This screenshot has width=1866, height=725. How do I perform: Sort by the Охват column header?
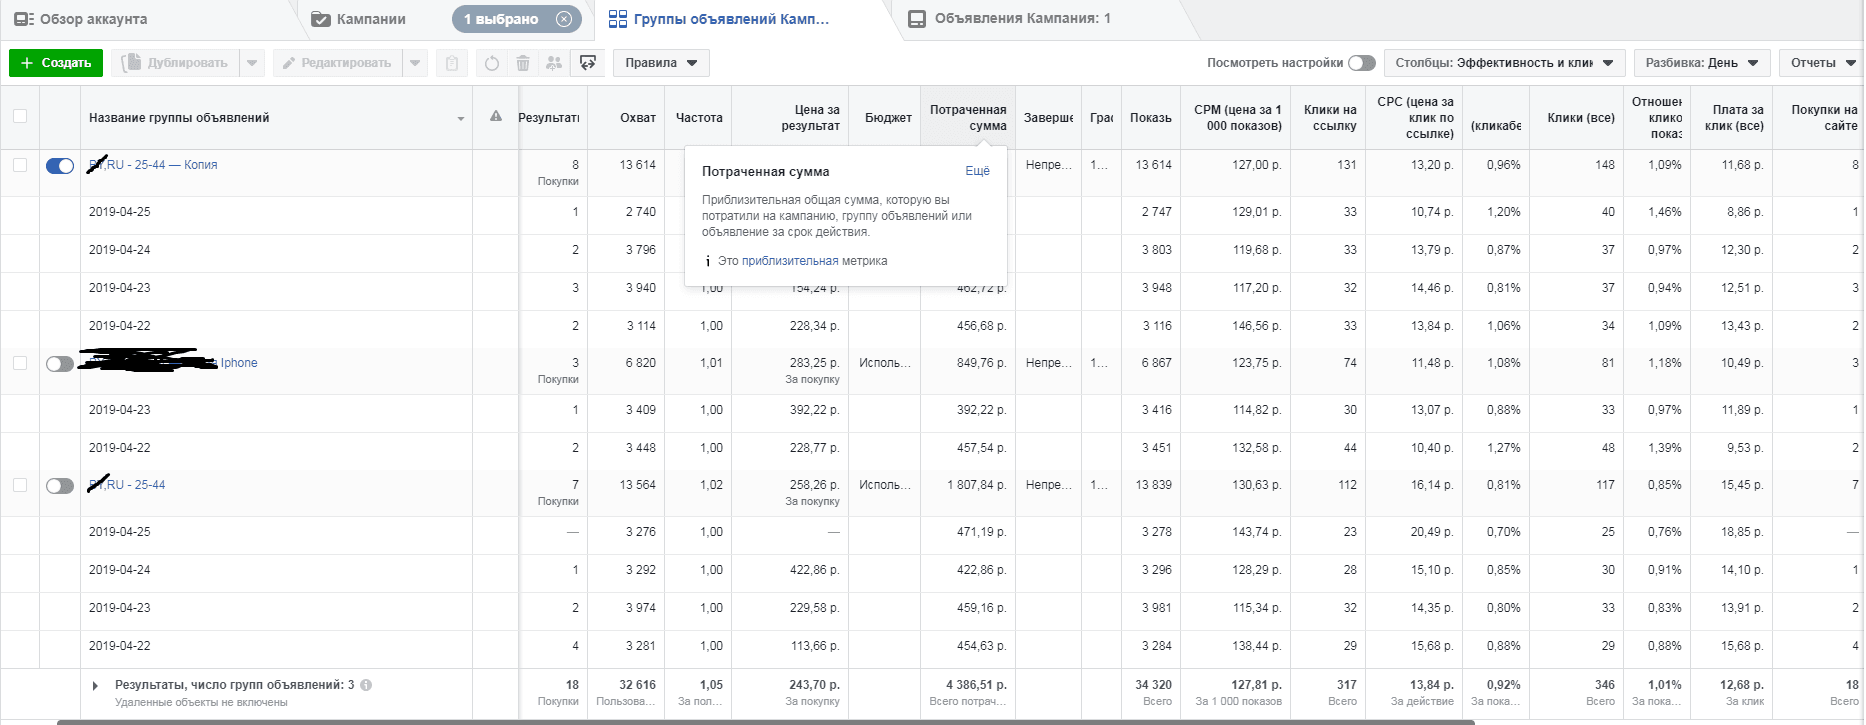[x=626, y=118]
